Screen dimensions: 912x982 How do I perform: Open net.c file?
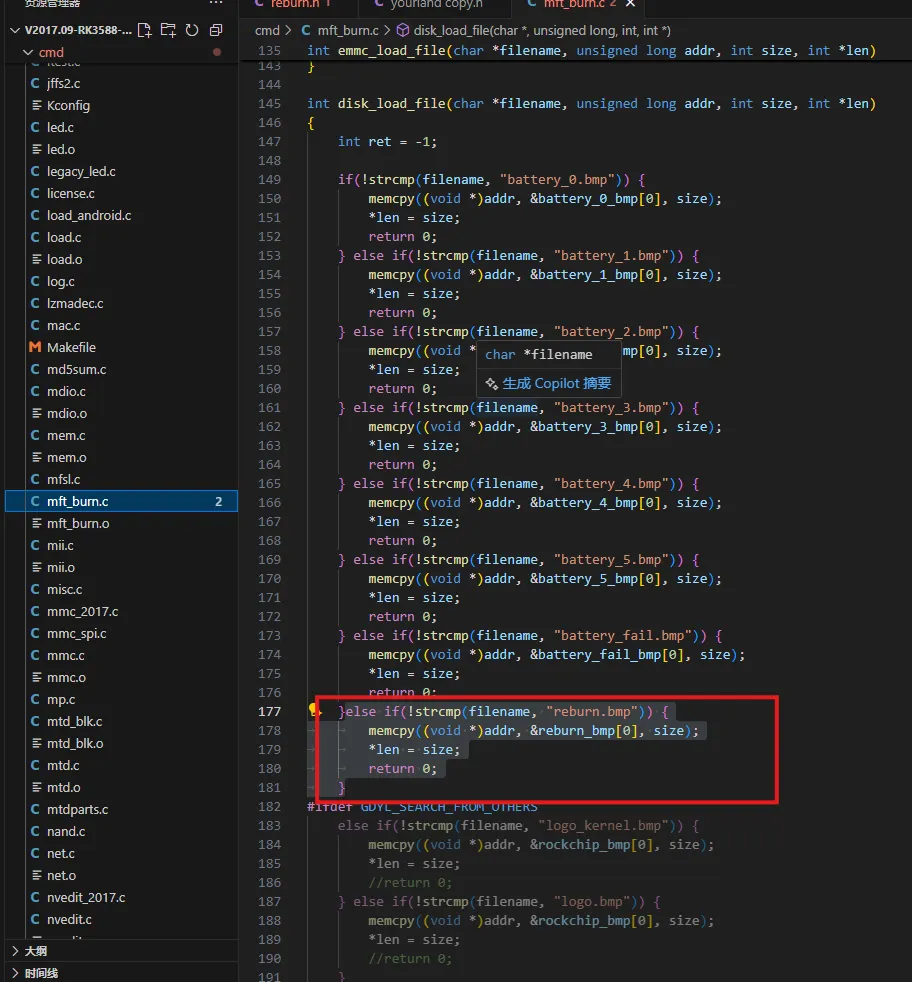tap(122, 853)
